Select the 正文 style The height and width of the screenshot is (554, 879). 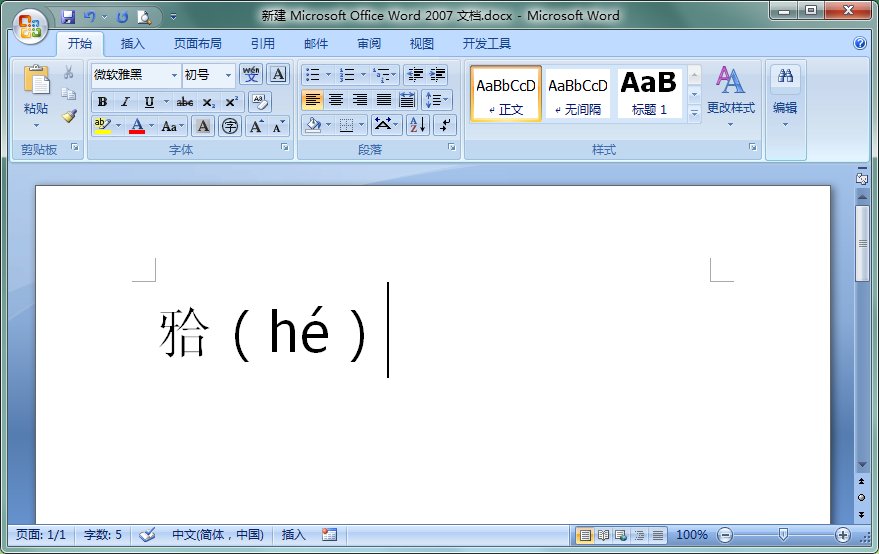tap(506, 94)
